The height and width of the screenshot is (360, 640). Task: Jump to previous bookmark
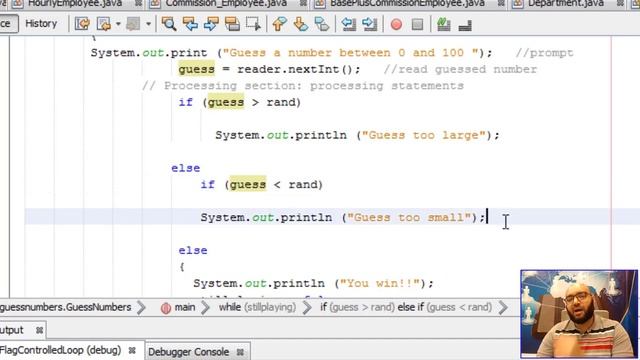279,24
